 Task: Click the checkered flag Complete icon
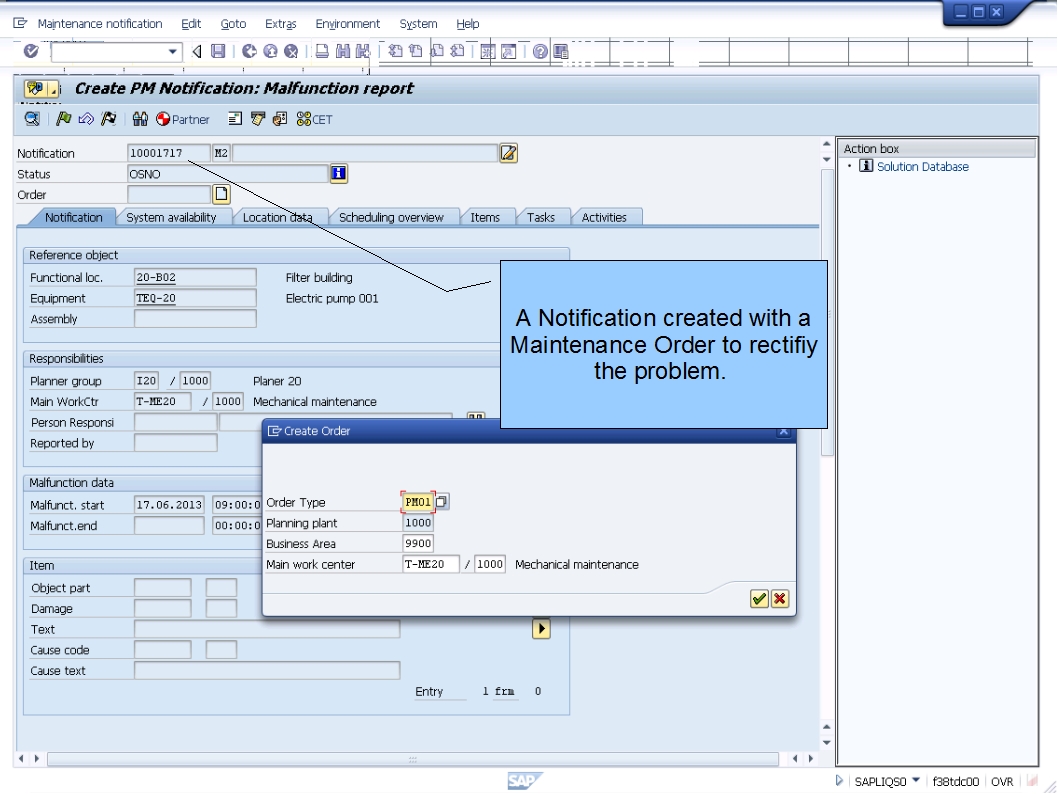108,119
